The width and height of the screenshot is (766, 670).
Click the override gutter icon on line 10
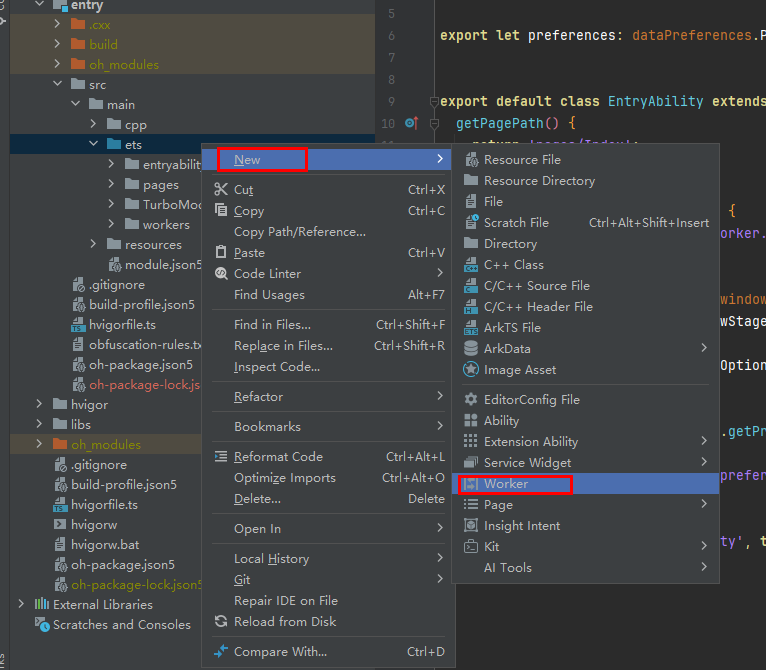coord(411,123)
